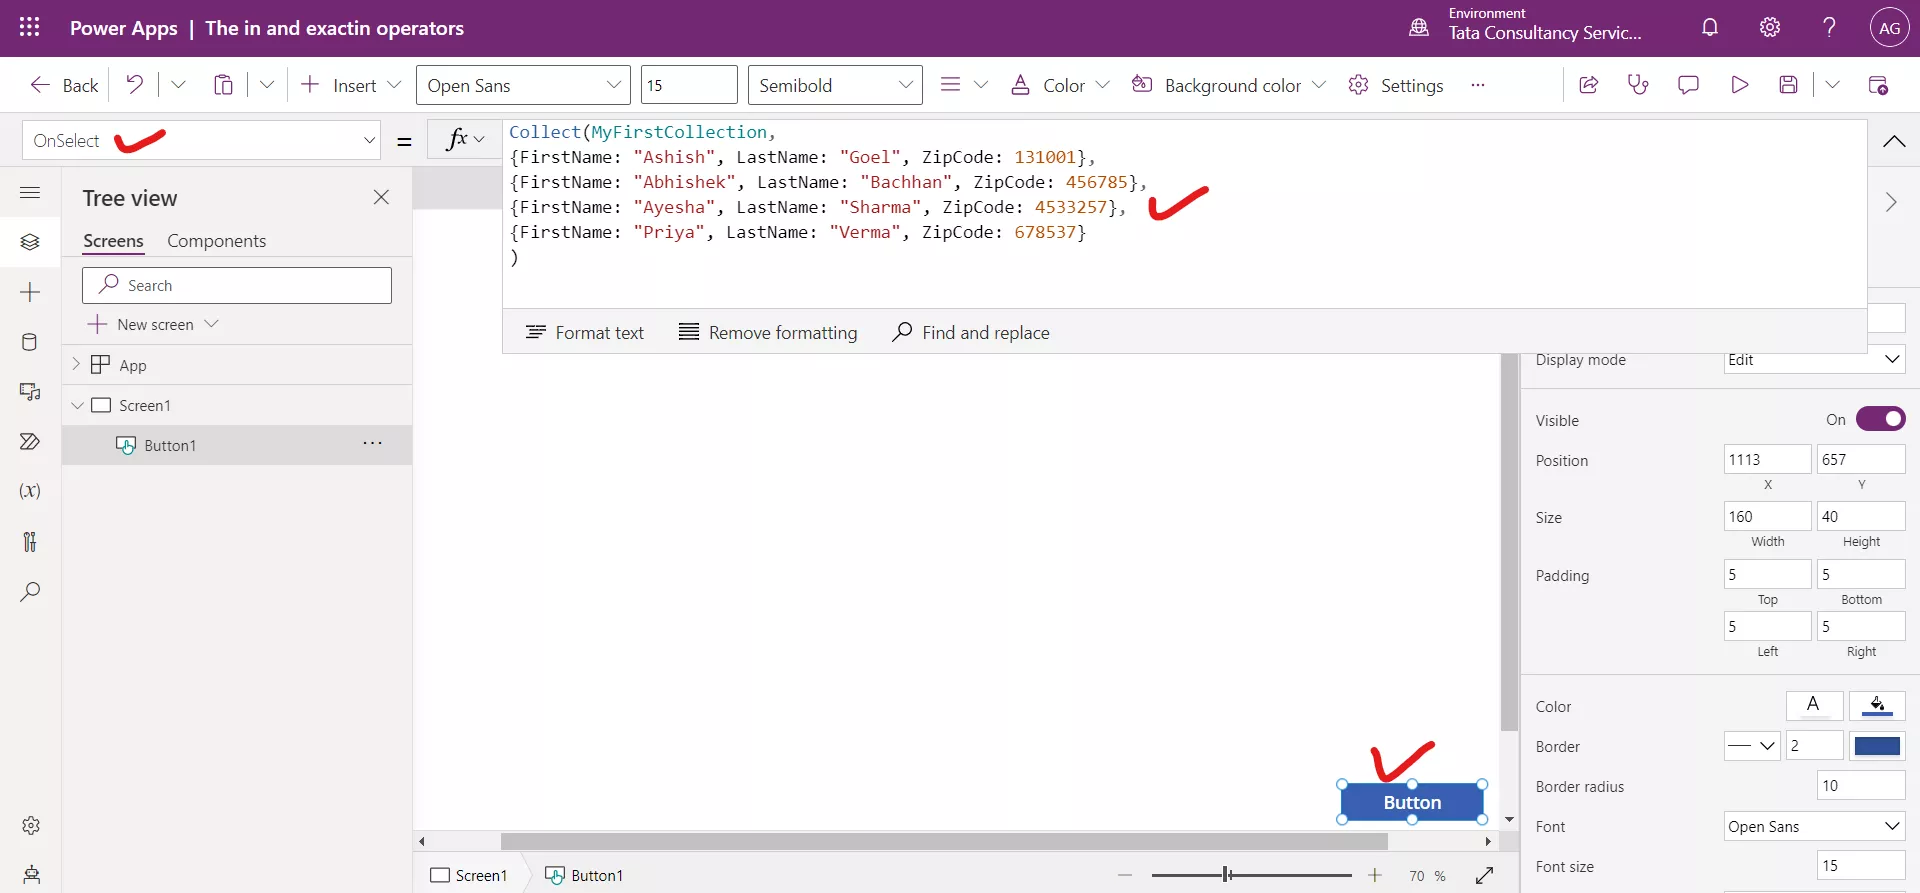Expand the App tree node

point(76,365)
